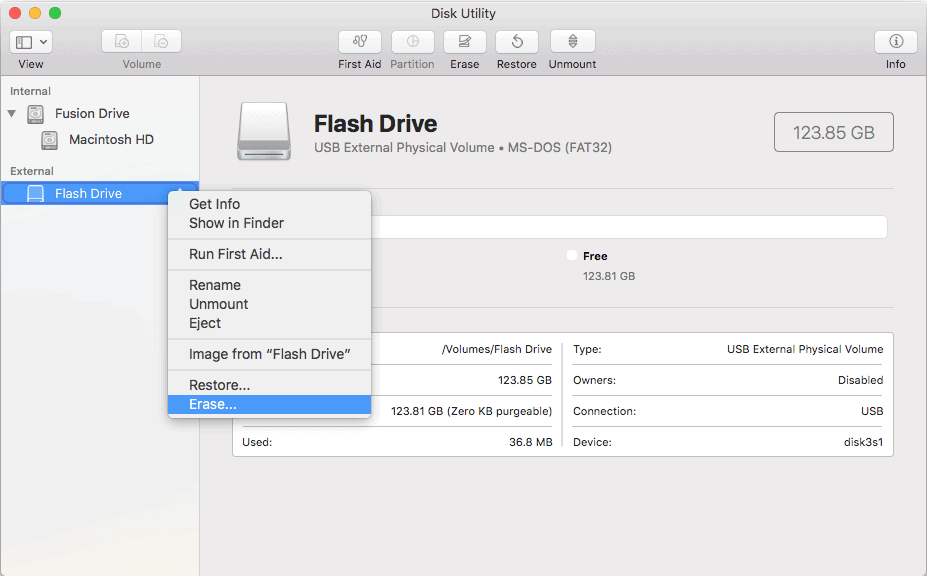927x576 pixels.
Task: Click the large Flash Drive disk image
Action: click(264, 131)
